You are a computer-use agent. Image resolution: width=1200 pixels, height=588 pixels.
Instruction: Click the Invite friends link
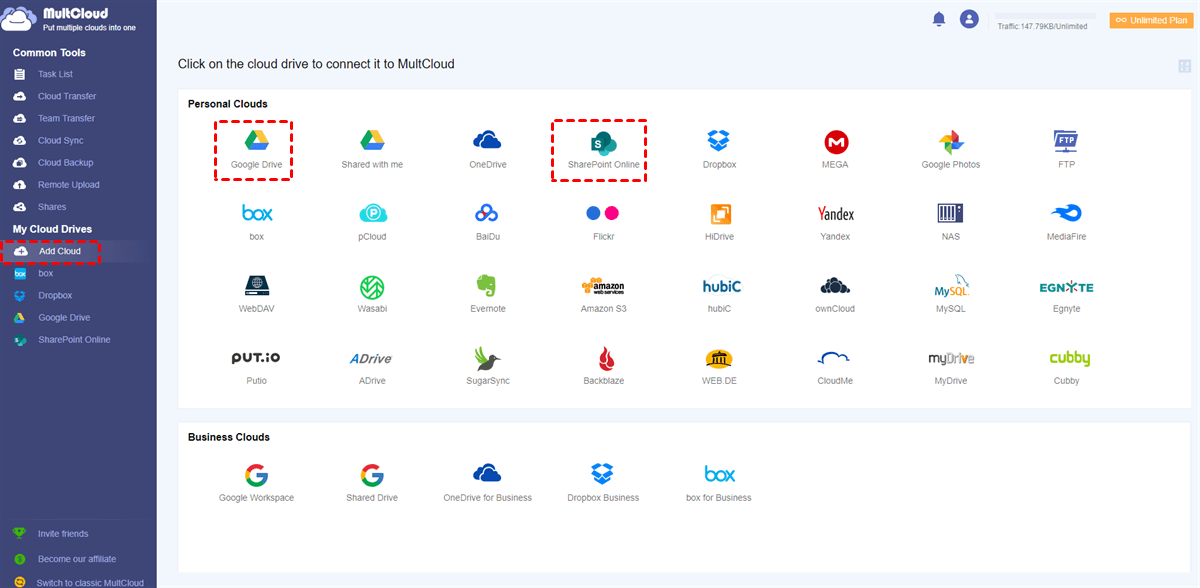[x=63, y=534]
